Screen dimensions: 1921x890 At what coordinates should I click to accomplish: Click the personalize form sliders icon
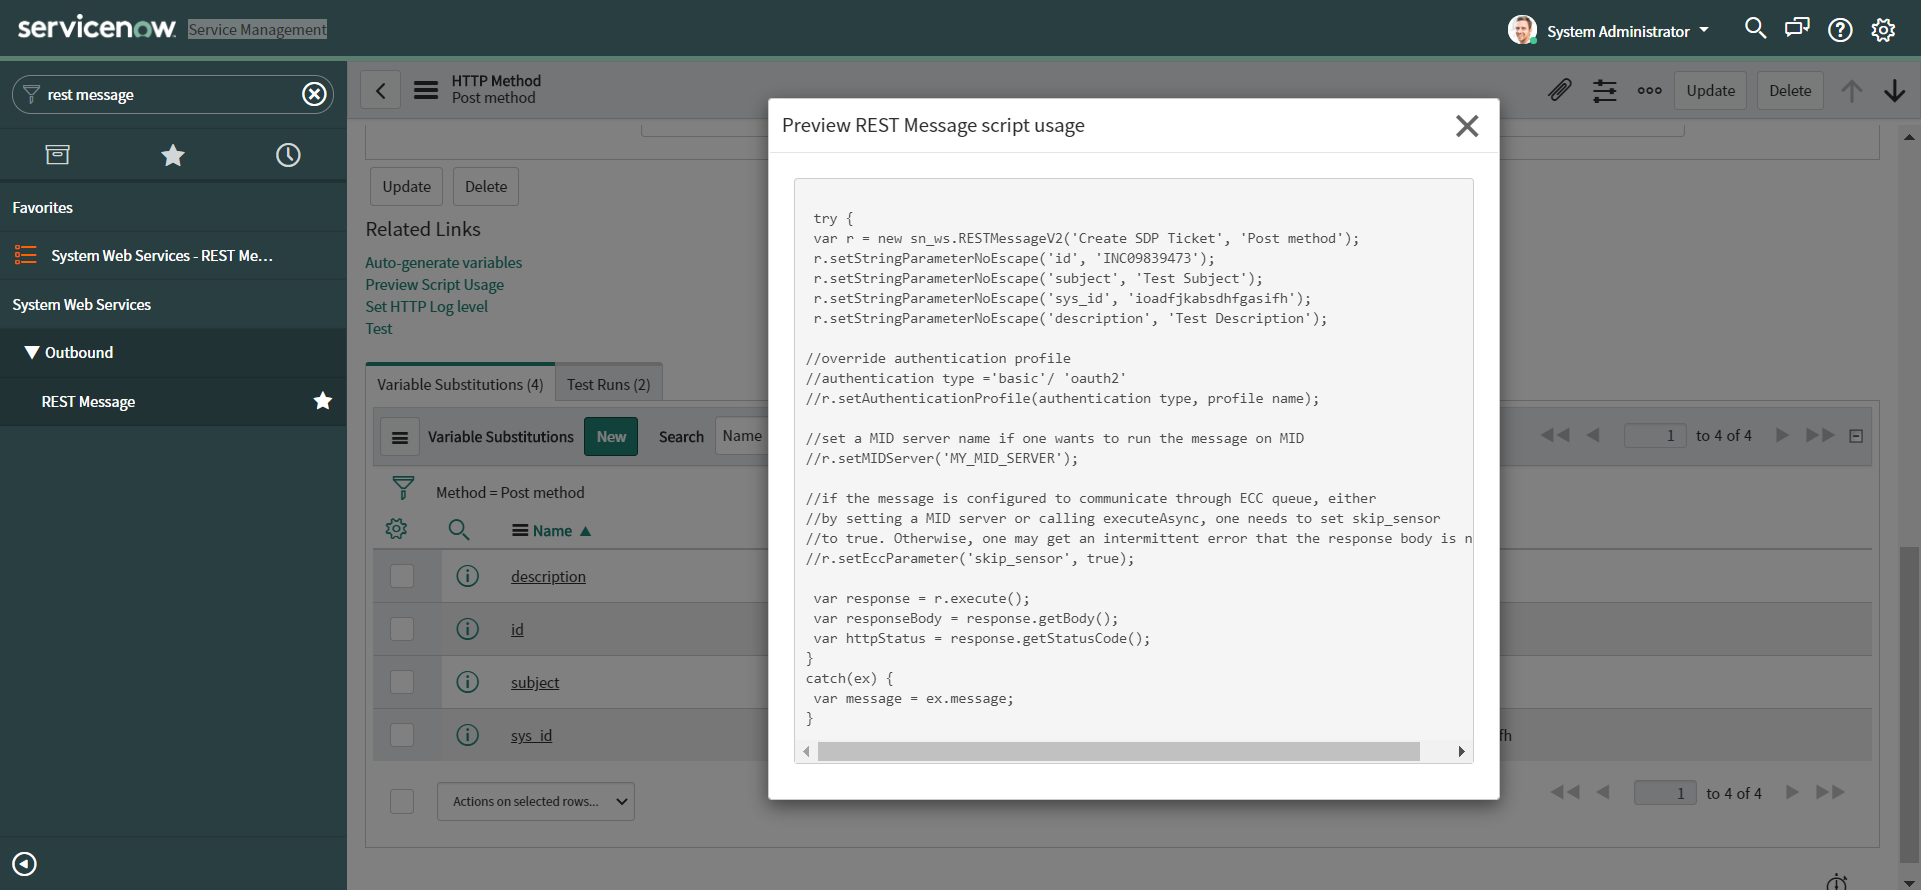(x=1604, y=91)
